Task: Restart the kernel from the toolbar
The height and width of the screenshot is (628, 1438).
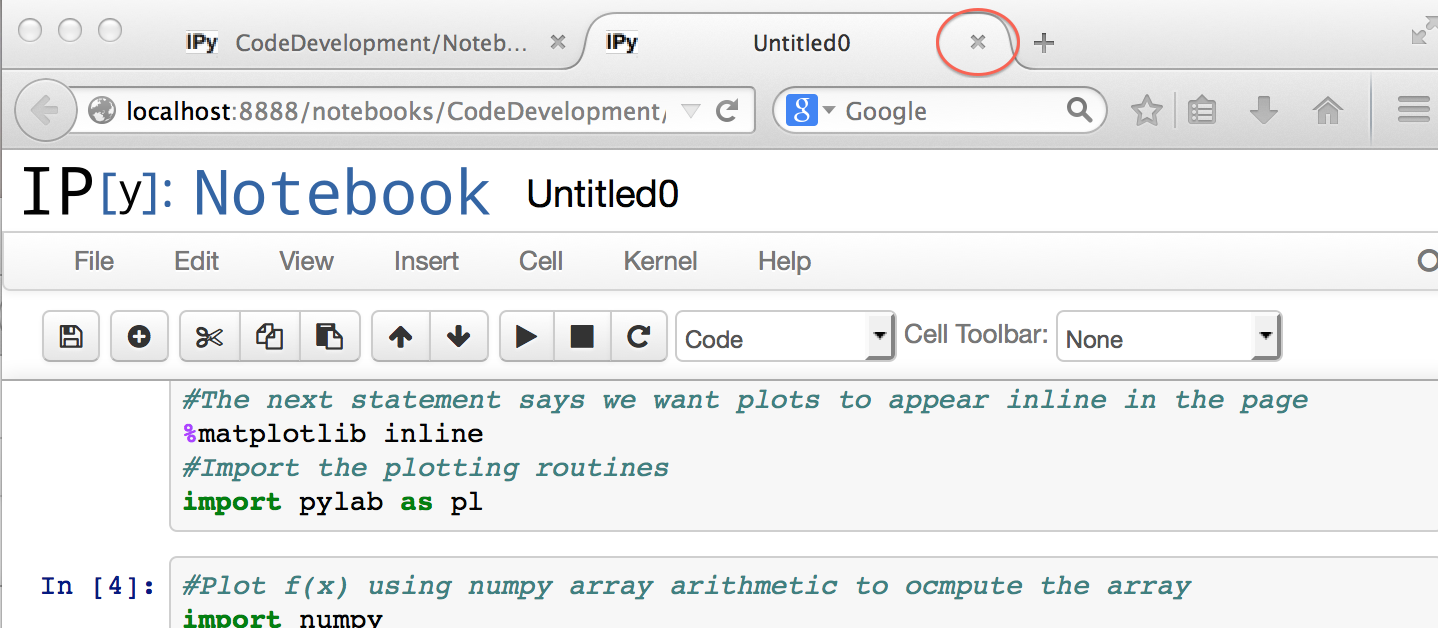Action: tap(638, 338)
